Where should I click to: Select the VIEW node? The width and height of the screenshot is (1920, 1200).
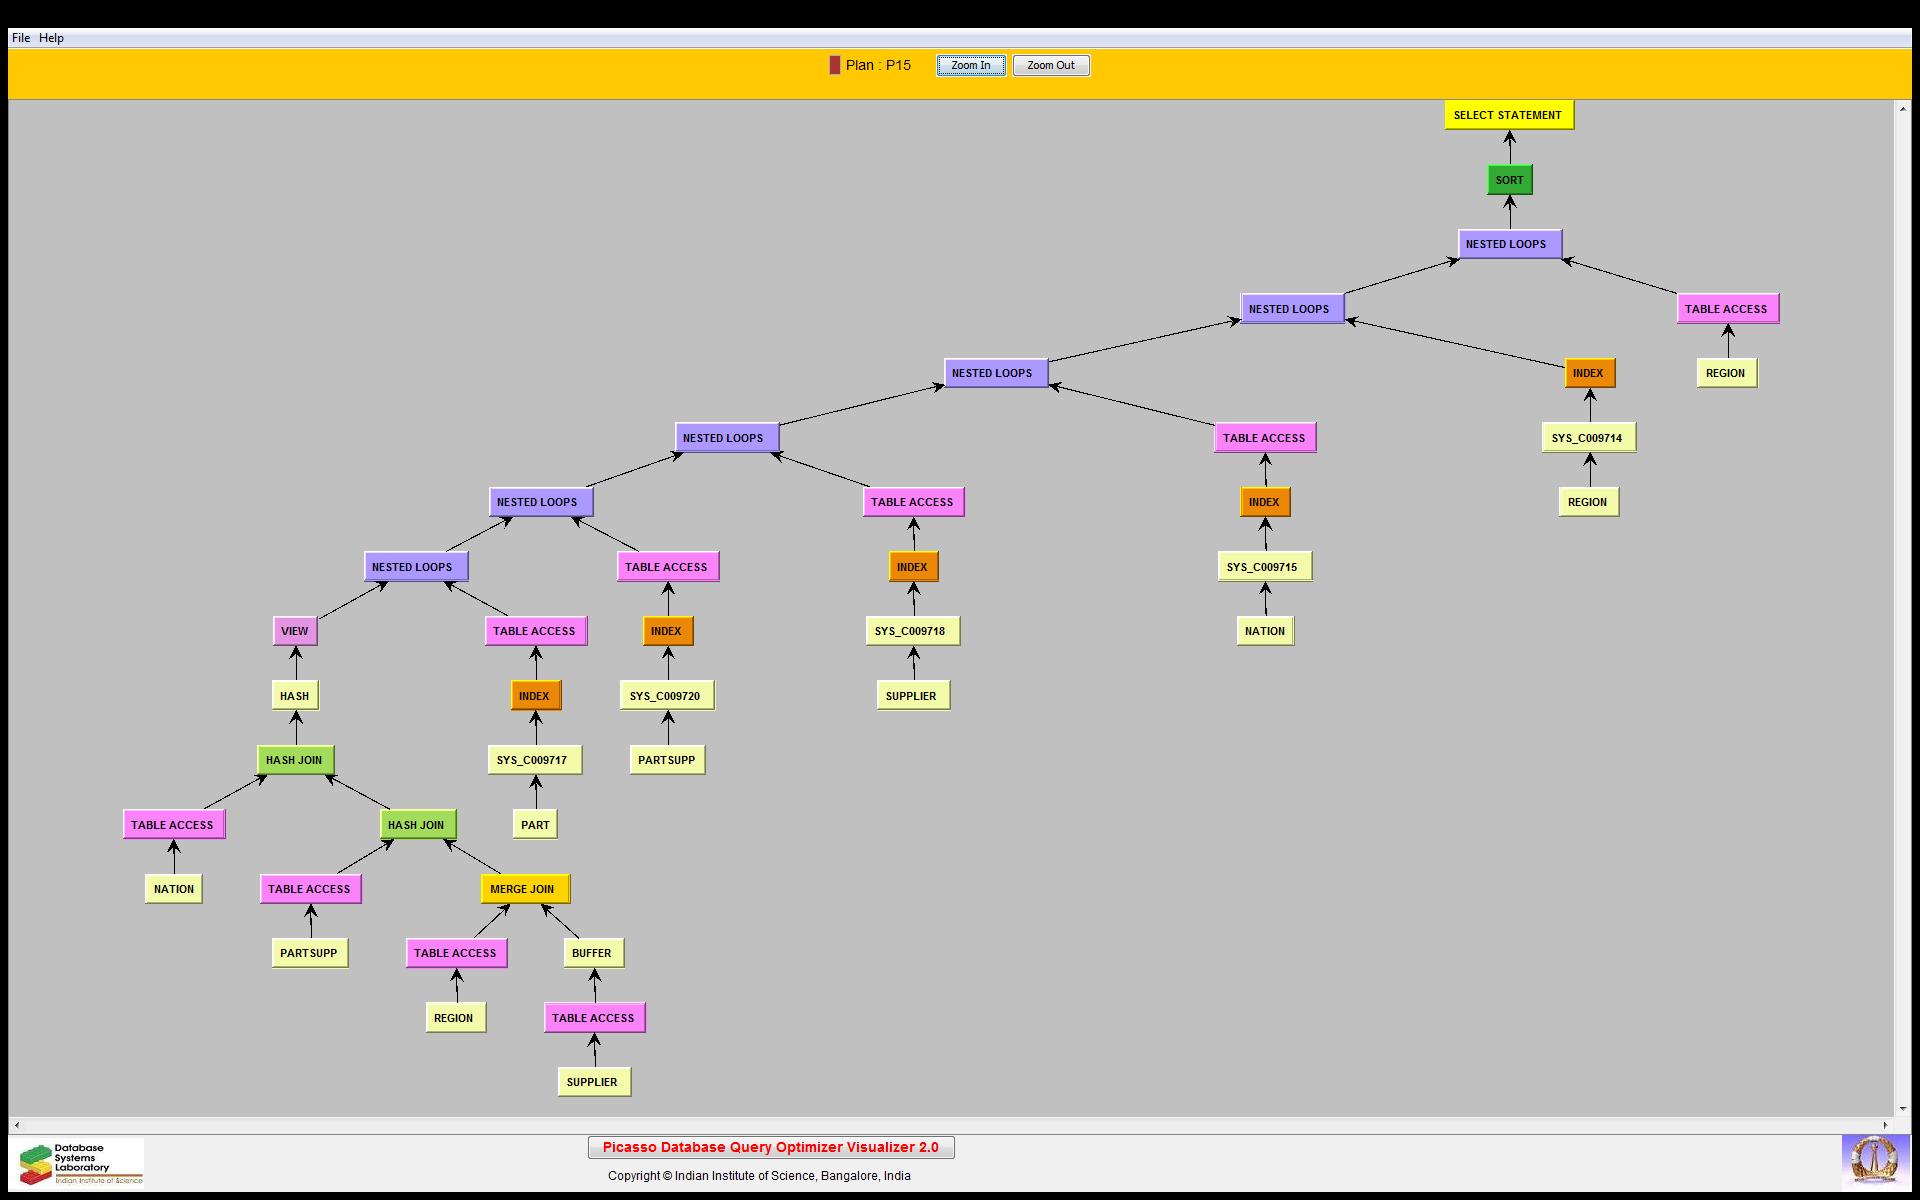pyautogui.click(x=295, y=631)
